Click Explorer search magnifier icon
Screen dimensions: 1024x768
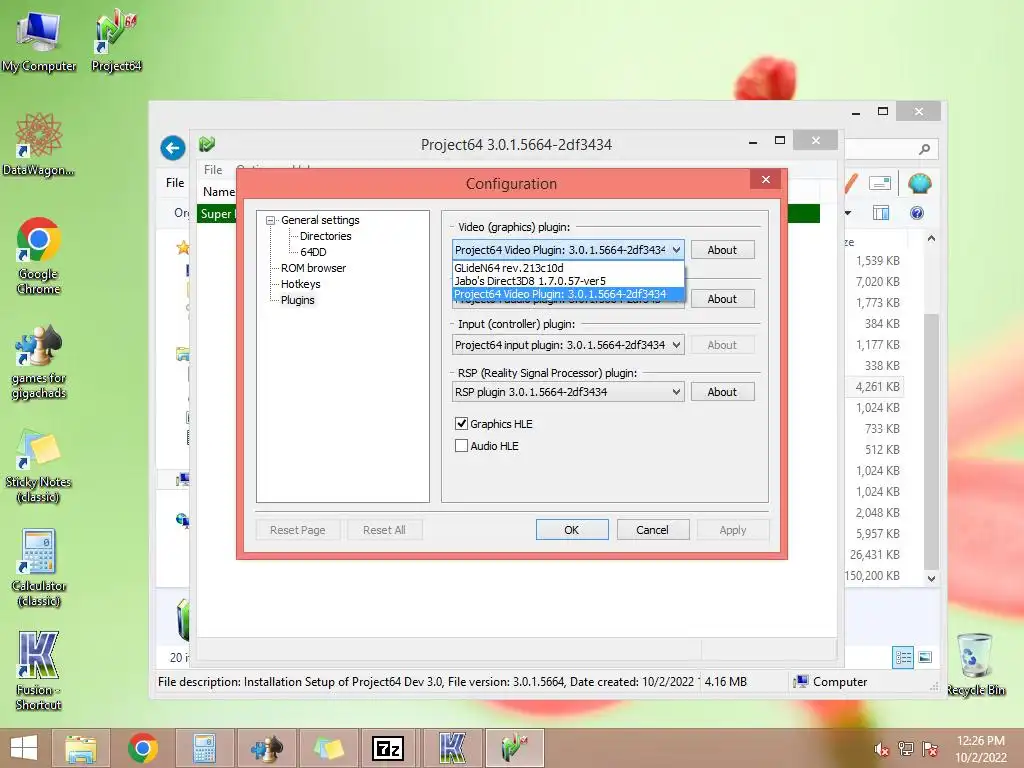924,150
